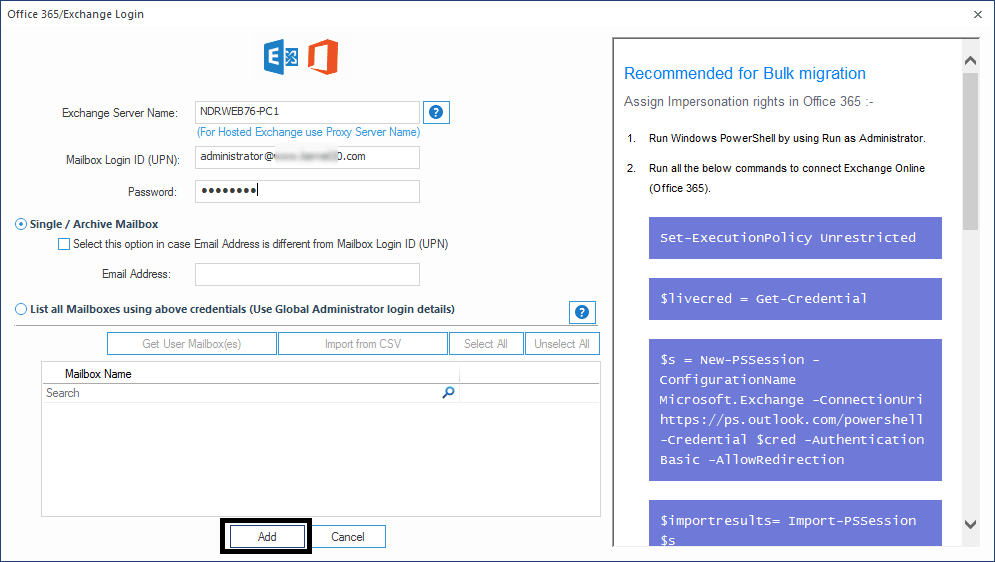Click the '$s = New-PSSession' command block
995x562 pixels.
(x=795, y=410)
